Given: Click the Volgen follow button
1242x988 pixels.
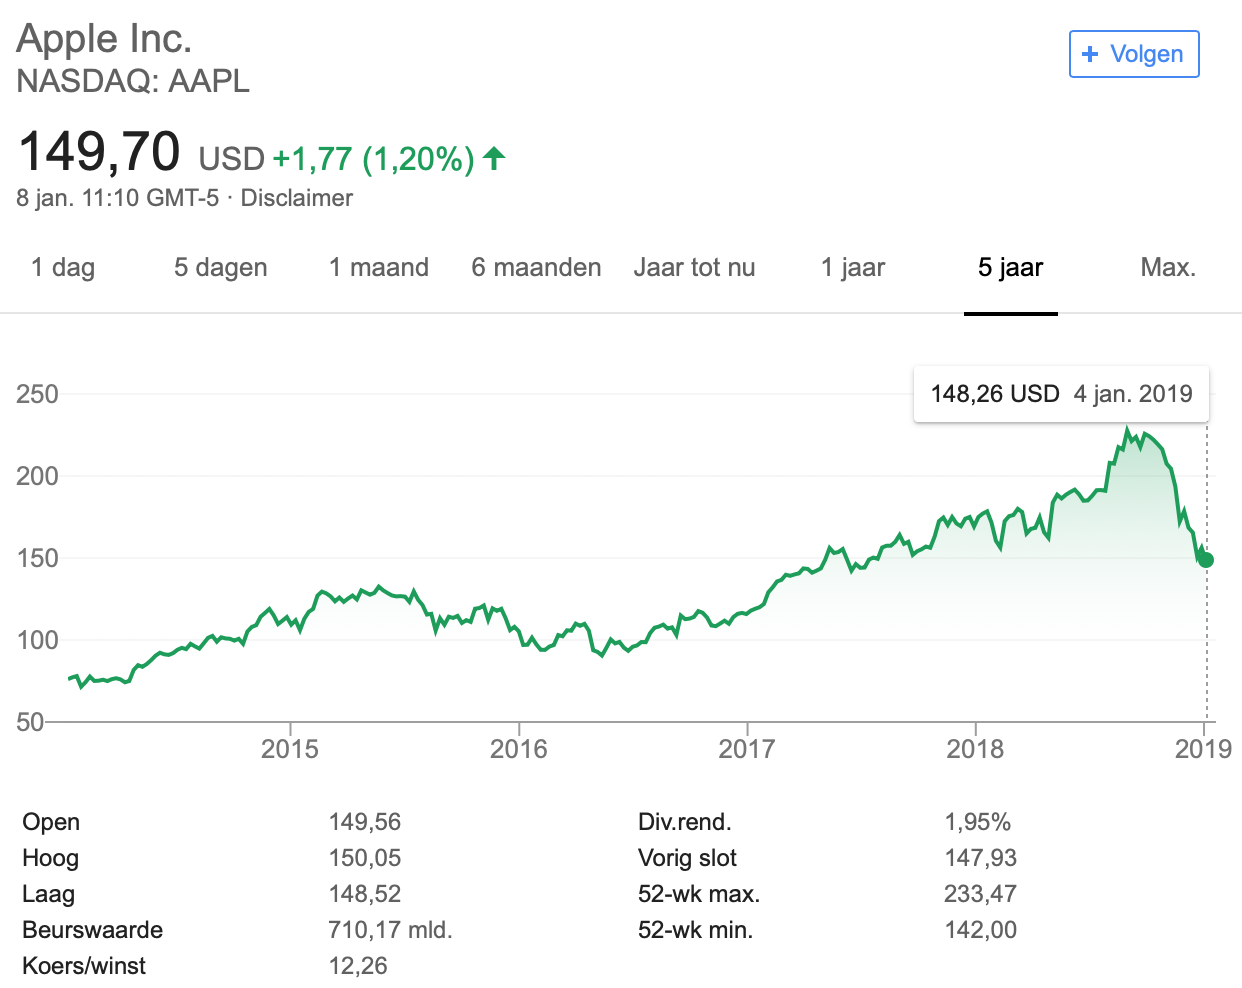Looking at the screenshot, I should click(1134, 54).
